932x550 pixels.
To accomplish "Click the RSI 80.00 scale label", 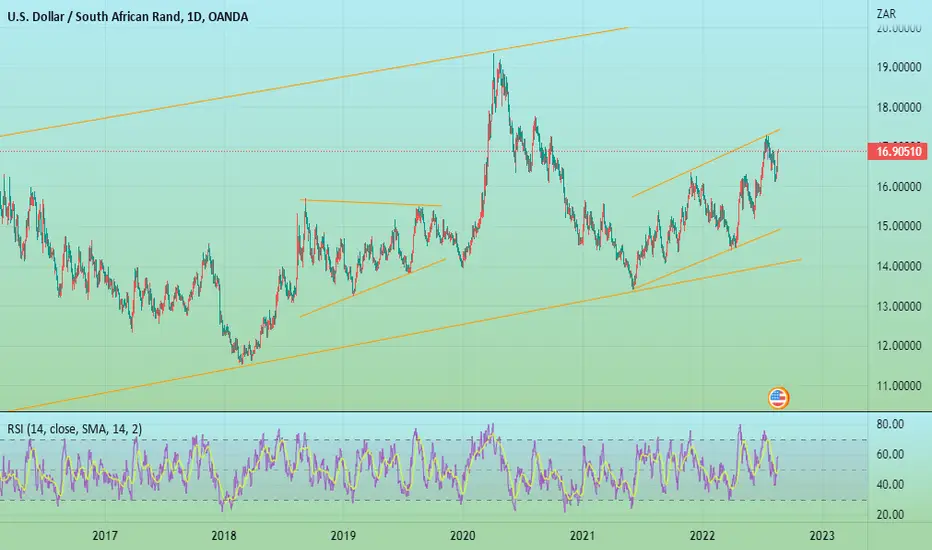I will [x=890, y=424].
